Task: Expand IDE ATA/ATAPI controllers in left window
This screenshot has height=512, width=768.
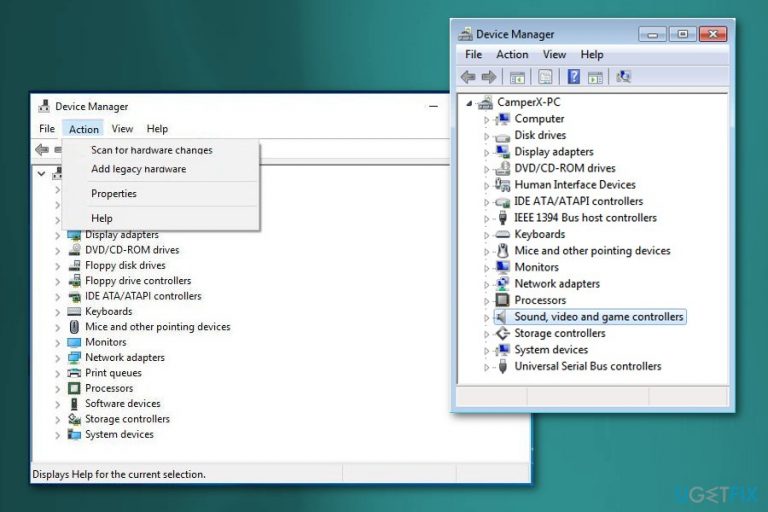Action: (58, 296)
